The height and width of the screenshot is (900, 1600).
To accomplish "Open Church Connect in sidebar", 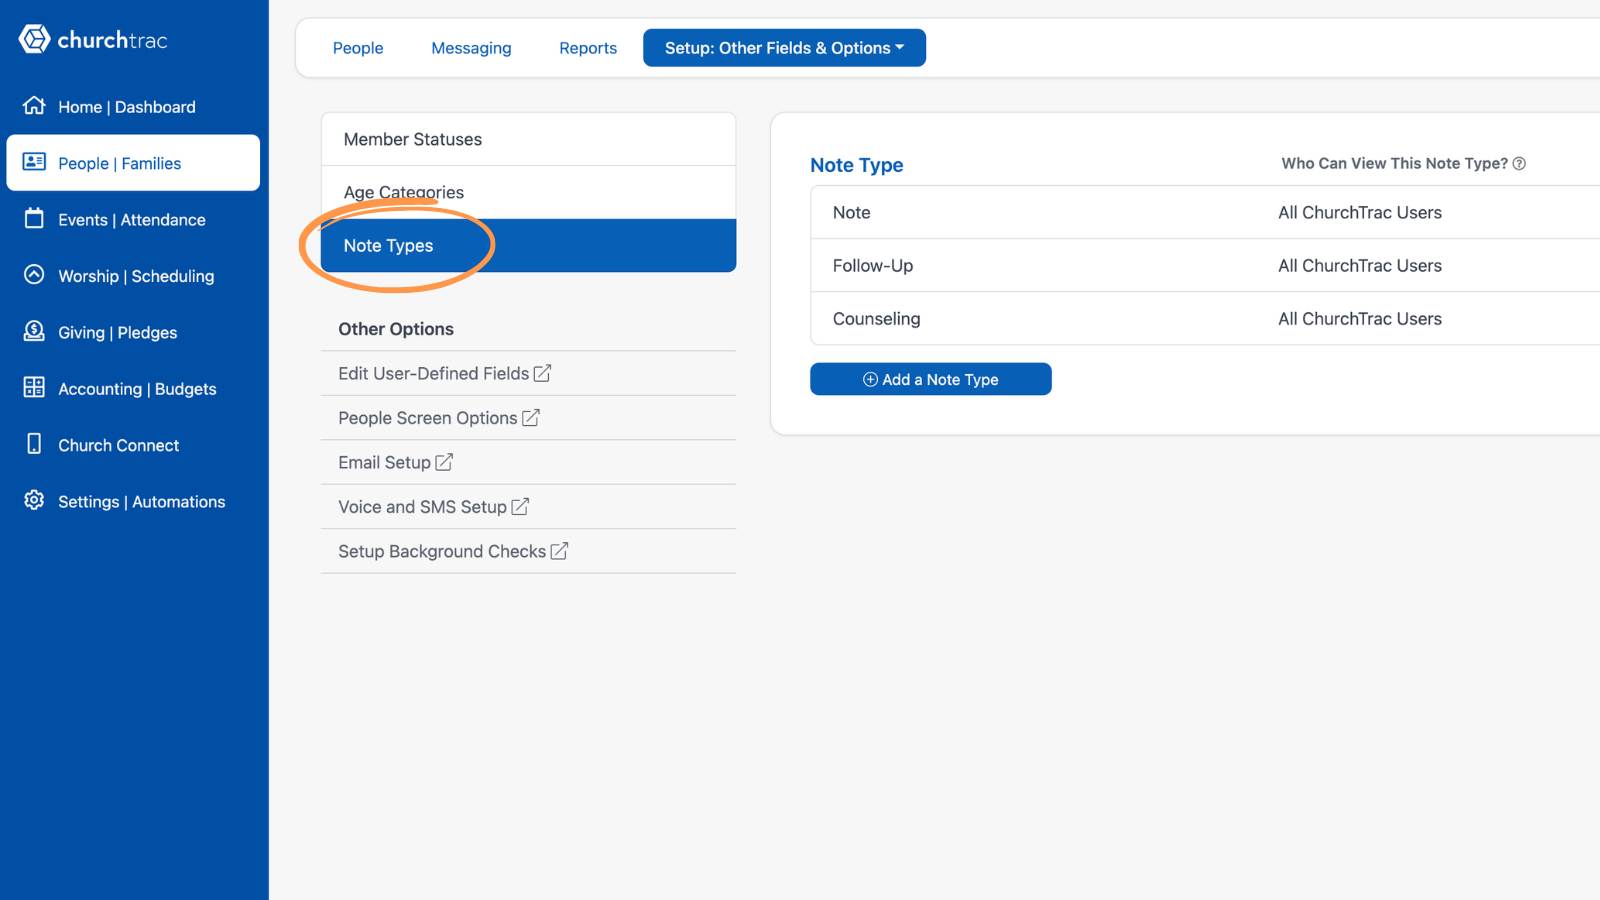I will pyautogui.click(x=133, y=446).
